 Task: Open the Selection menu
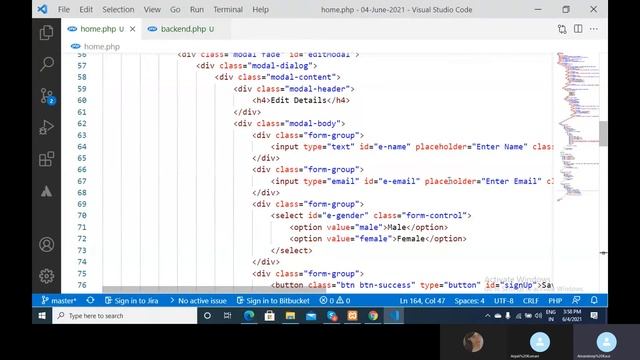pos(118,9)
